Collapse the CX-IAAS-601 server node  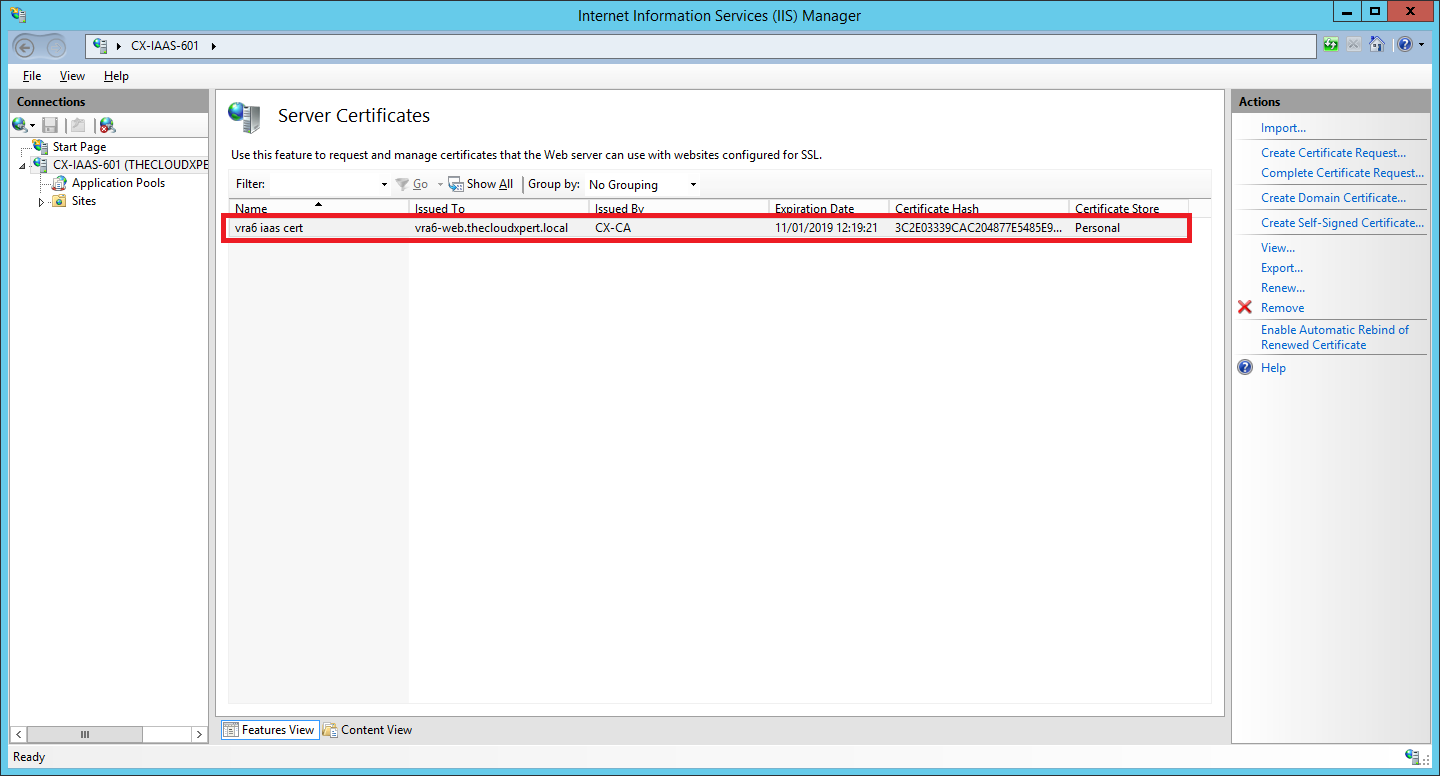[22, 166]
